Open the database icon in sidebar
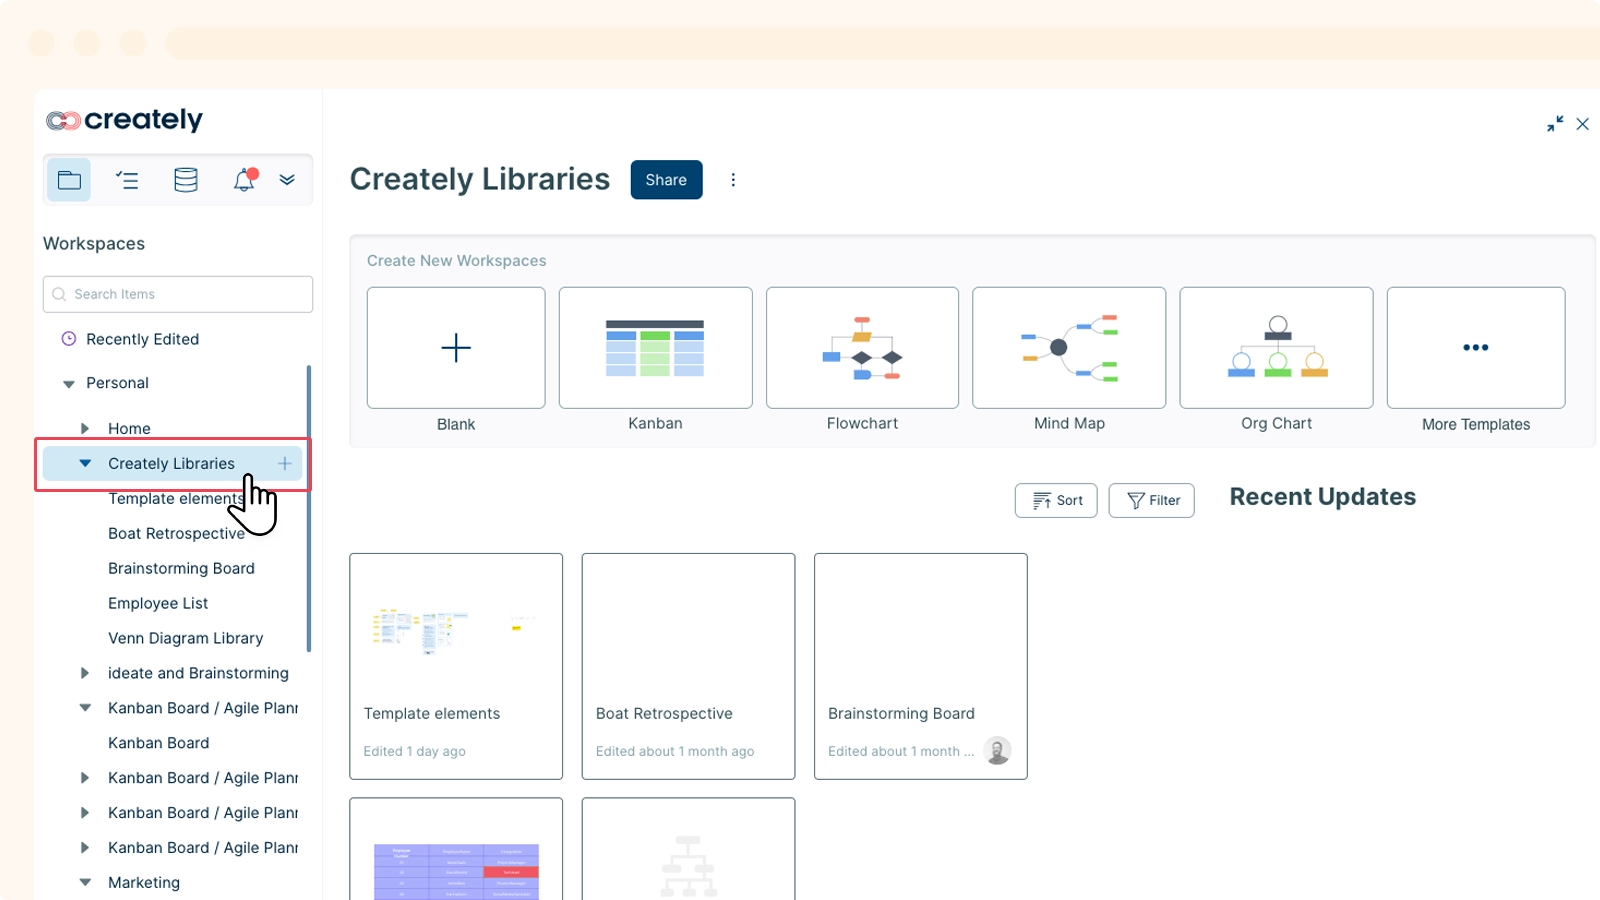 [186, 180]
